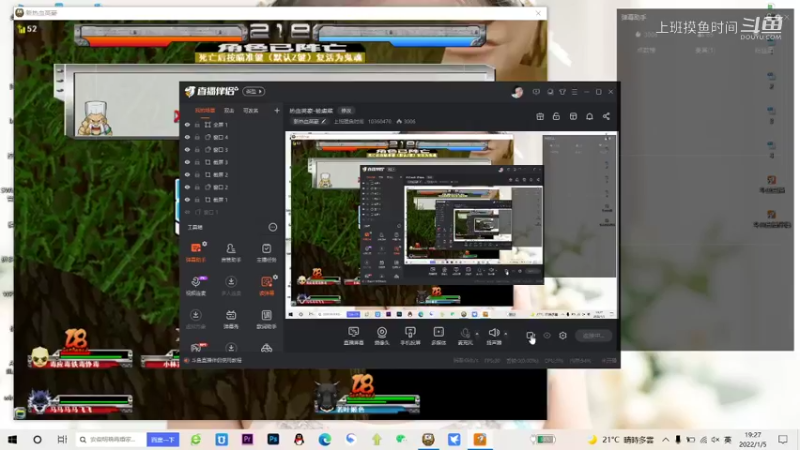Toggle visibility of the 截屏 3 source
Screen dimensions: 800x450
pos(187,162)
